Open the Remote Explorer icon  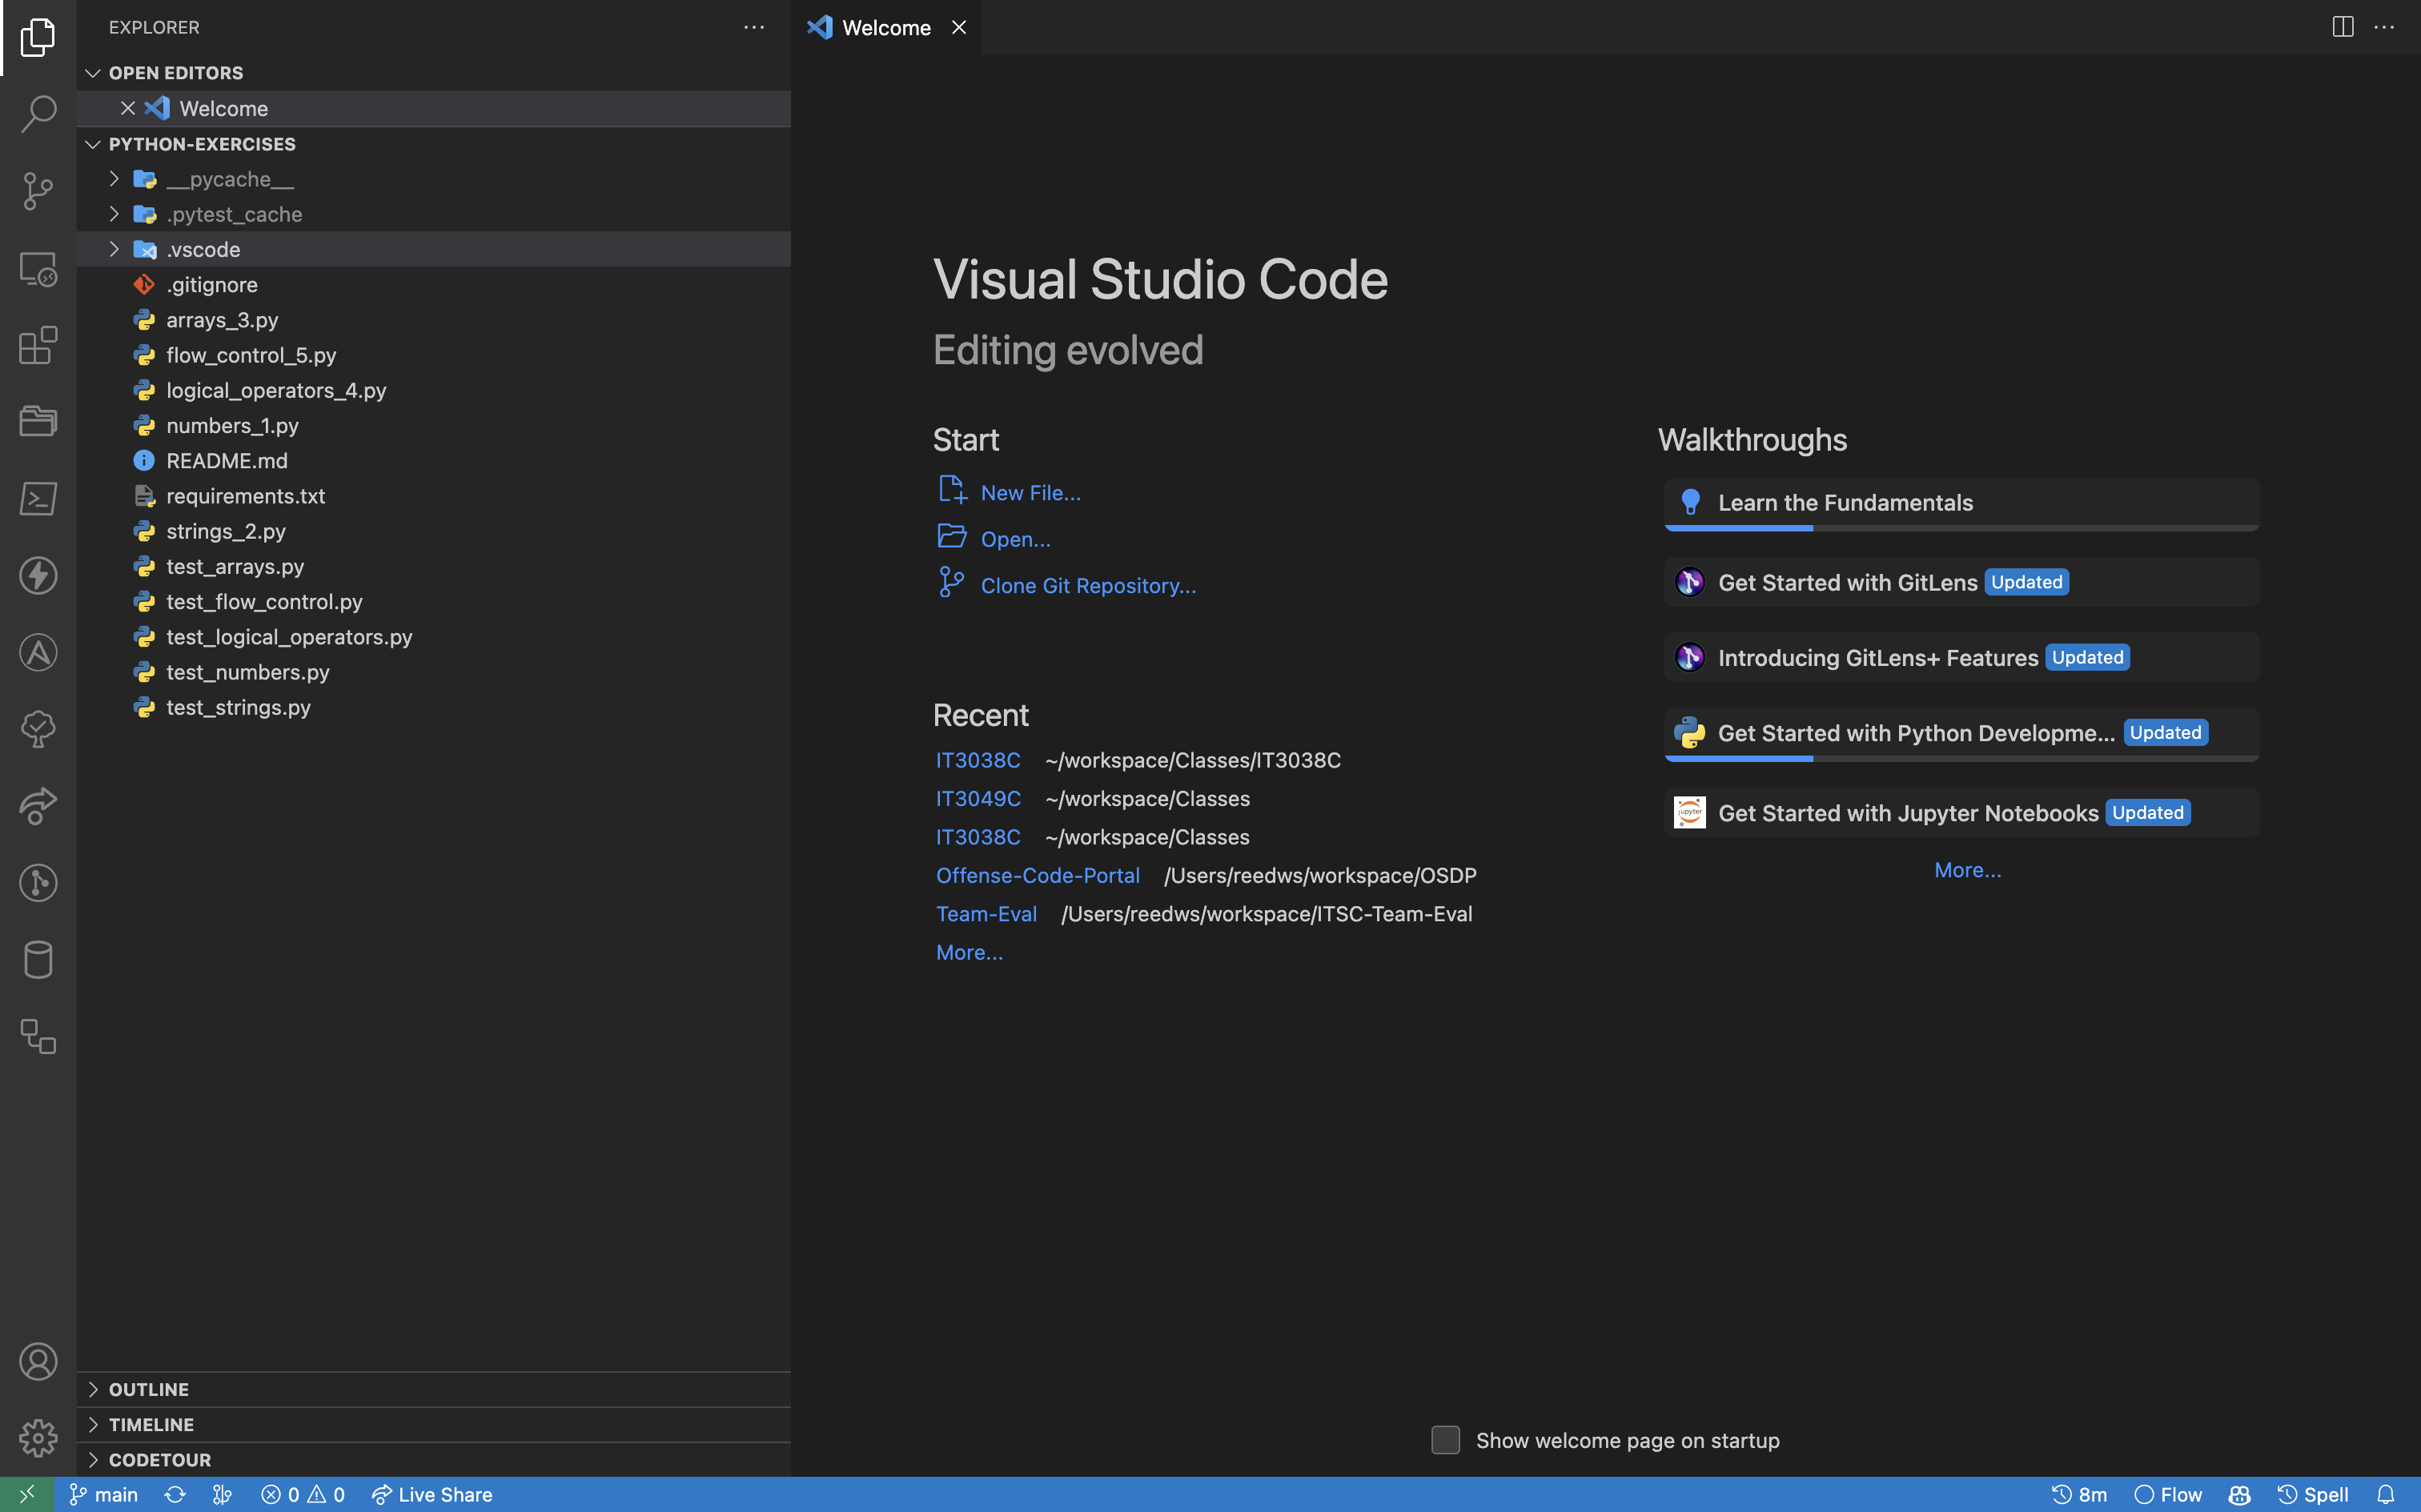click(38, 268)
